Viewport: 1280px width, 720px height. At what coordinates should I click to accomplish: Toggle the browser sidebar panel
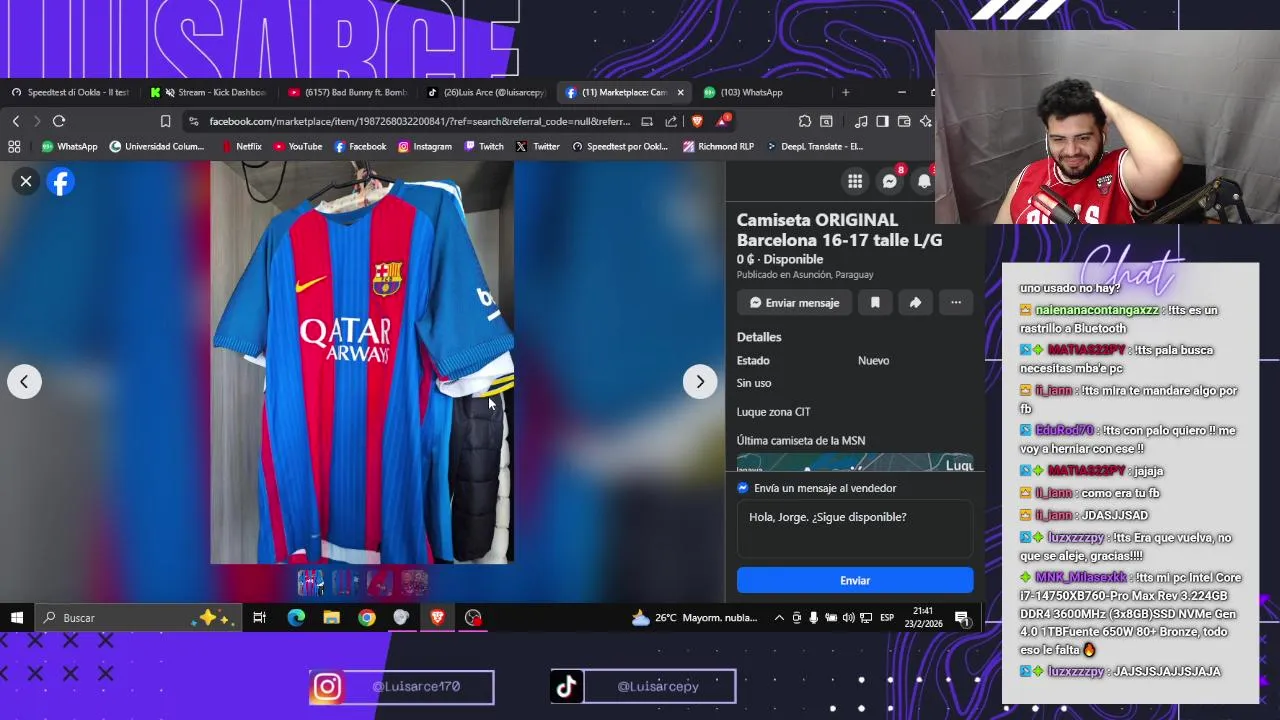tap(882, 121)
